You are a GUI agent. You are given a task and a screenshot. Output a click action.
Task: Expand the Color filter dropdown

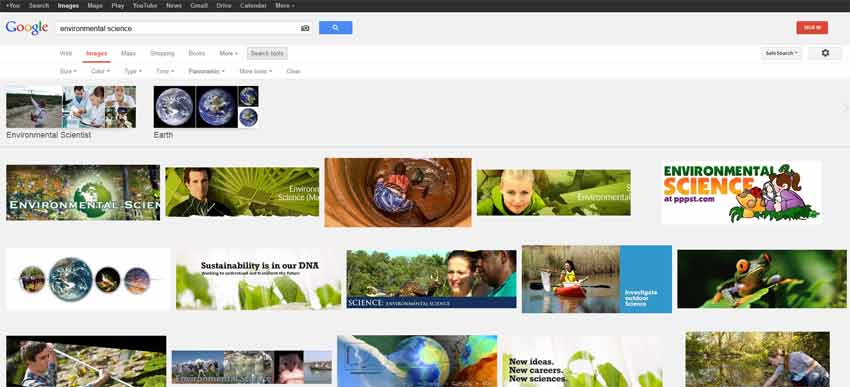tap(100, 71)
